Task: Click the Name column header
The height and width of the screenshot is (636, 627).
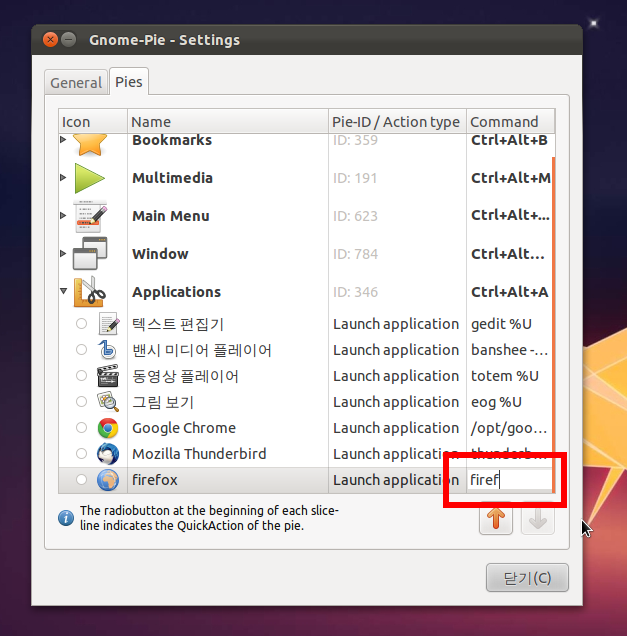Action: [x=228, y=122]
